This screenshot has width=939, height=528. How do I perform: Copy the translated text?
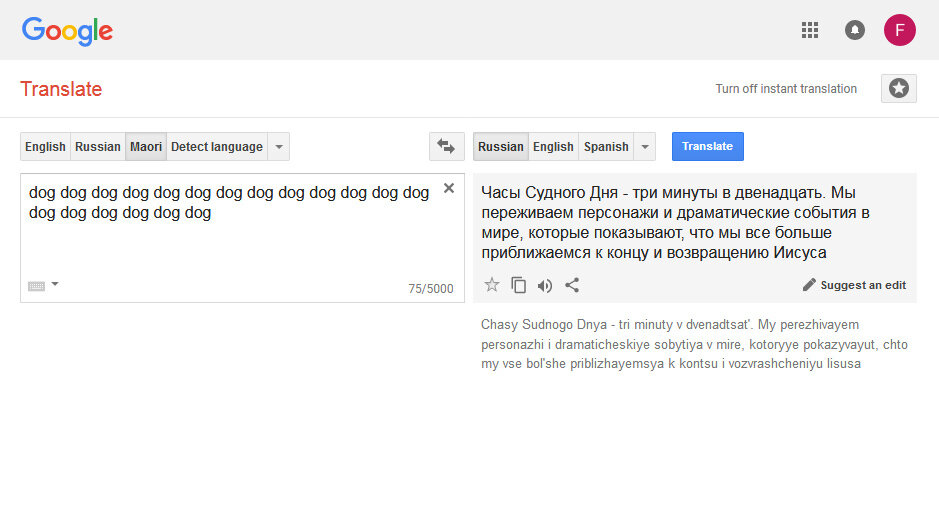519,285
